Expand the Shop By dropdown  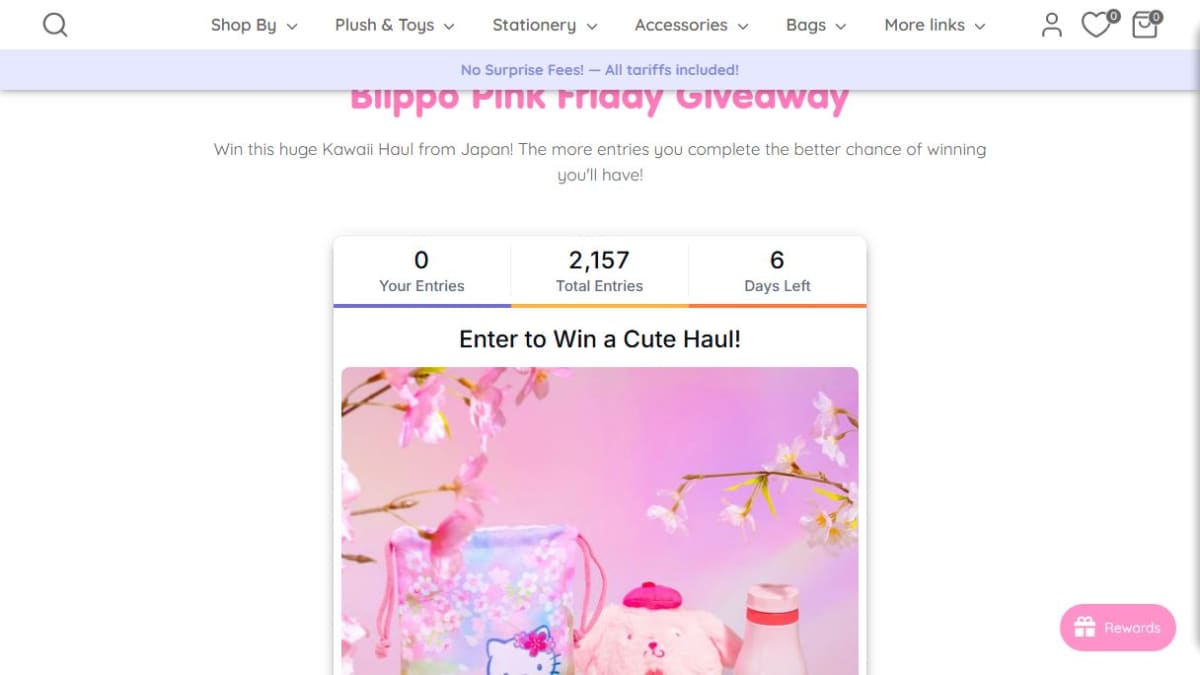click(254, 25)
